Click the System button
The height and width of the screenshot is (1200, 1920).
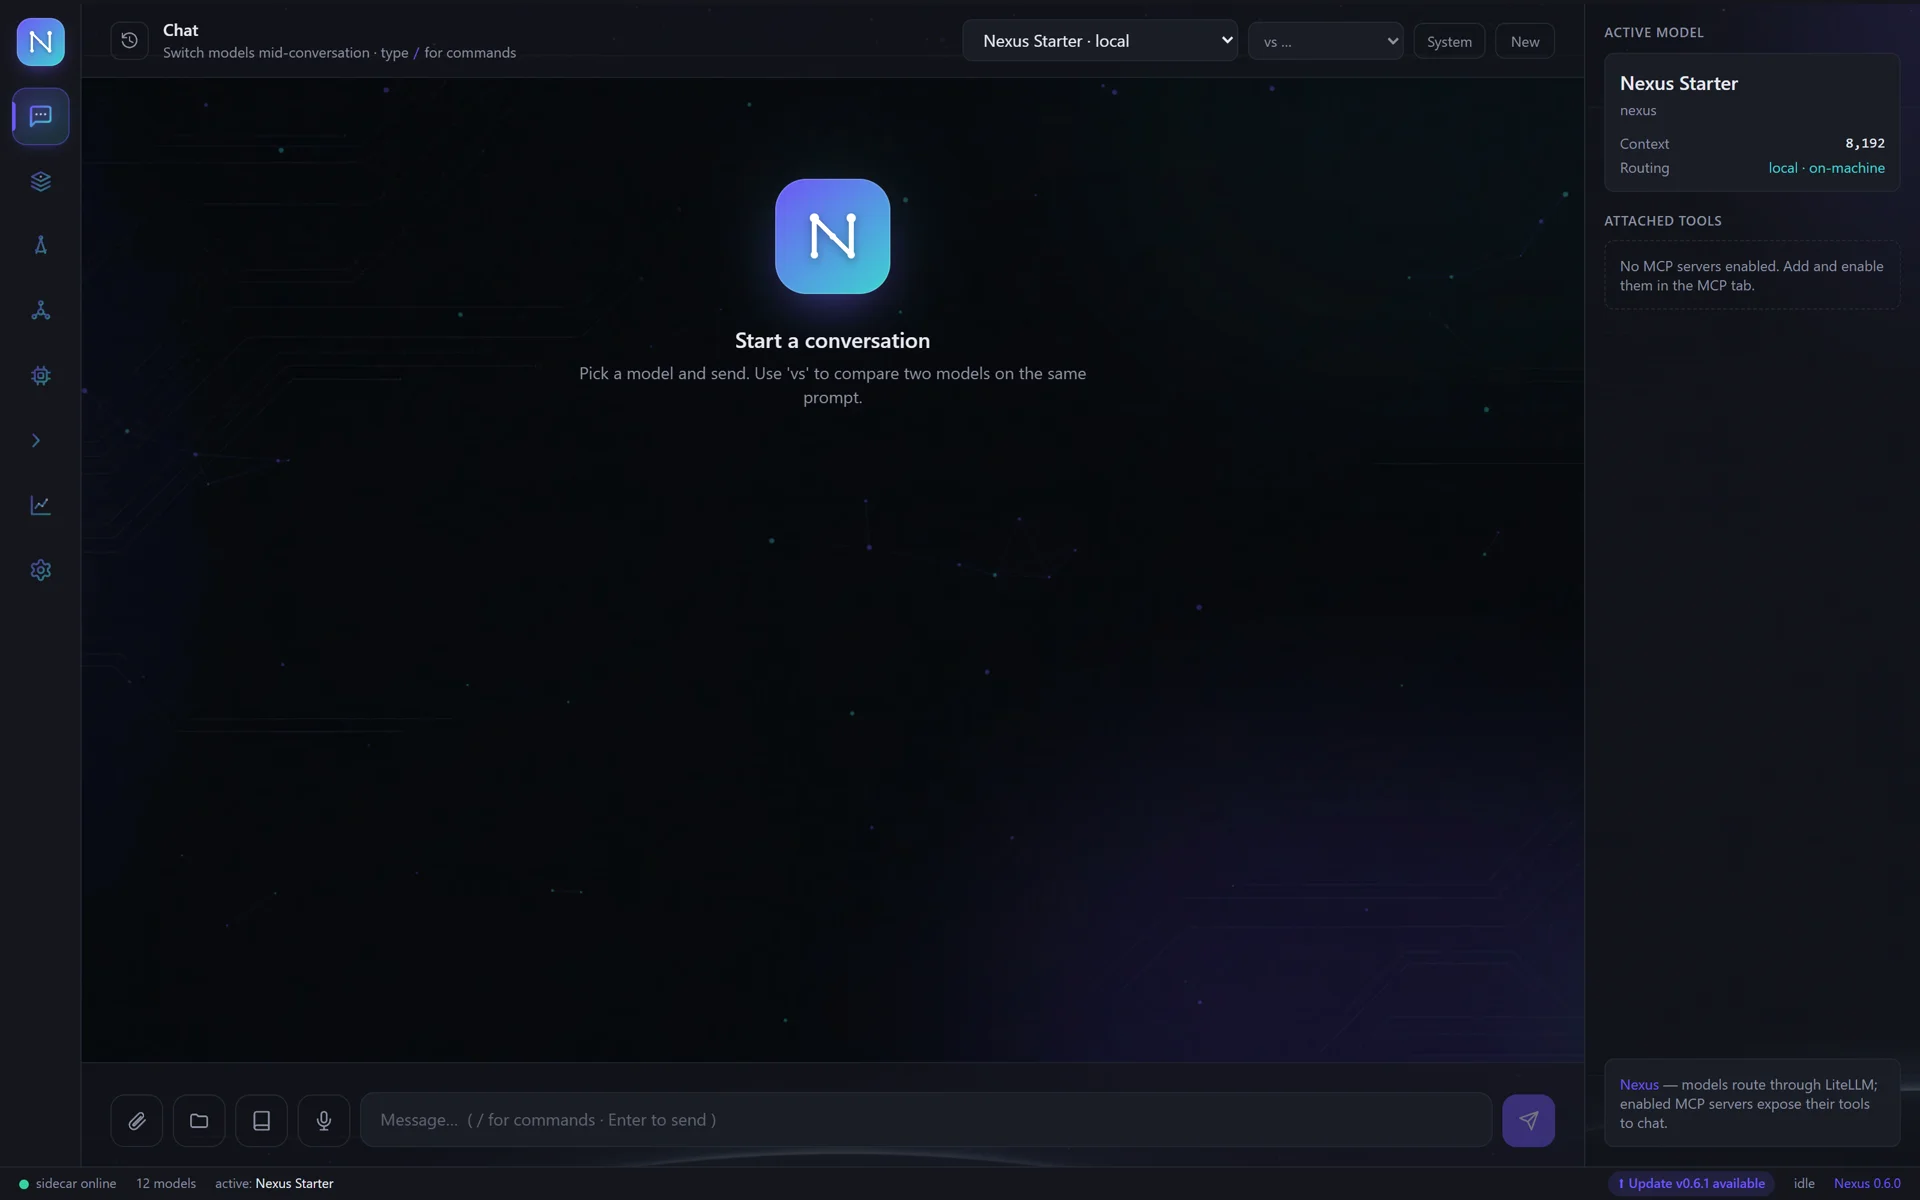pyautogui.click(x=1449, y=41)
